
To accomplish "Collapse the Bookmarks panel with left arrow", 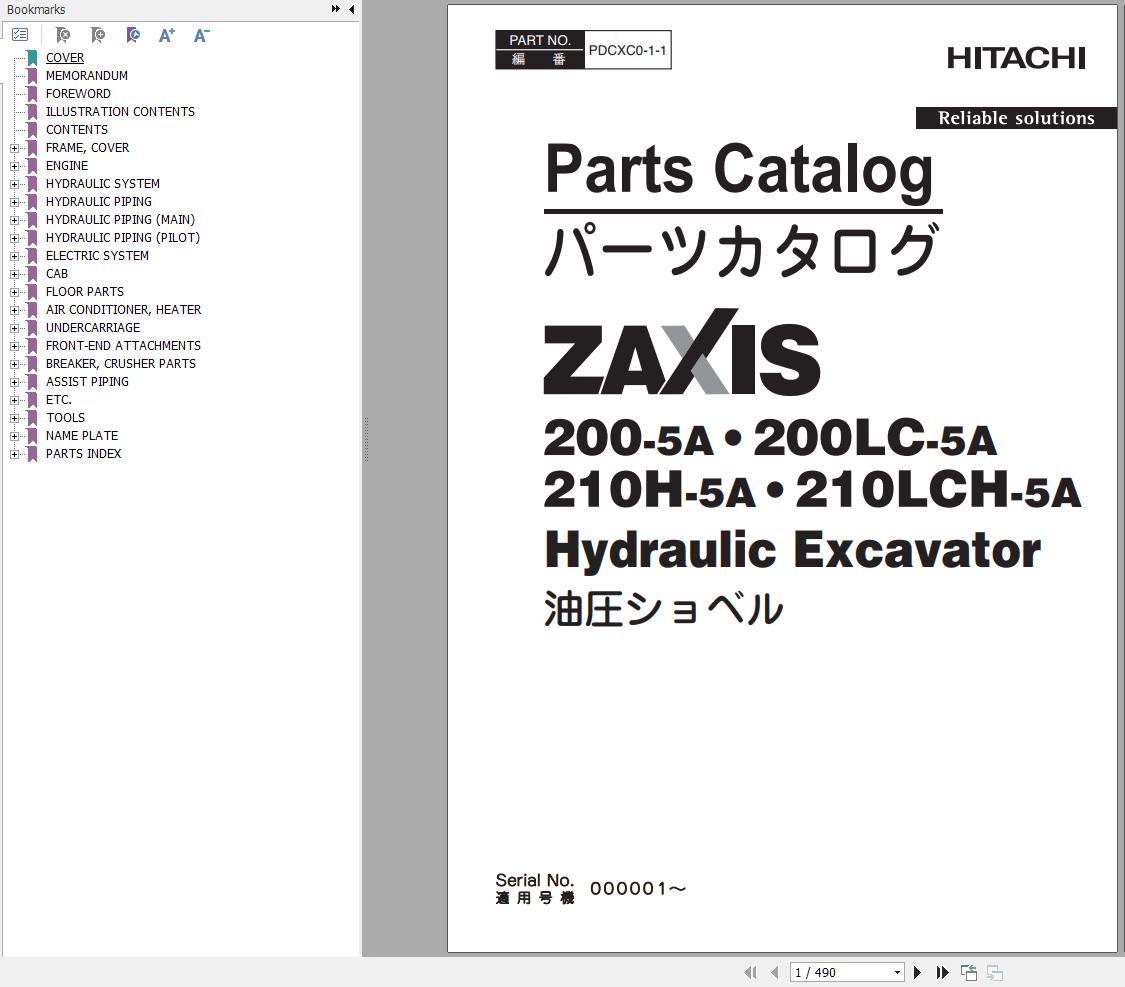I will tap(352, 9).
